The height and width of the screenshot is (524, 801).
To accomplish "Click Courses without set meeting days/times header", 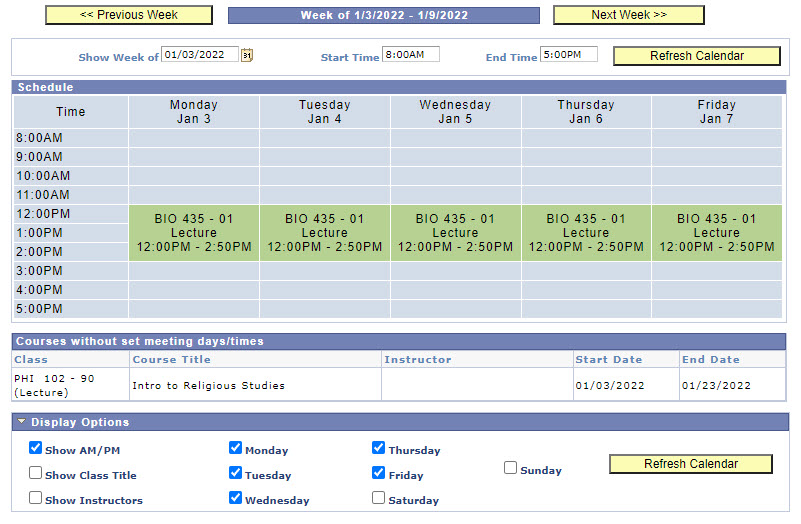I will [398, 341].
